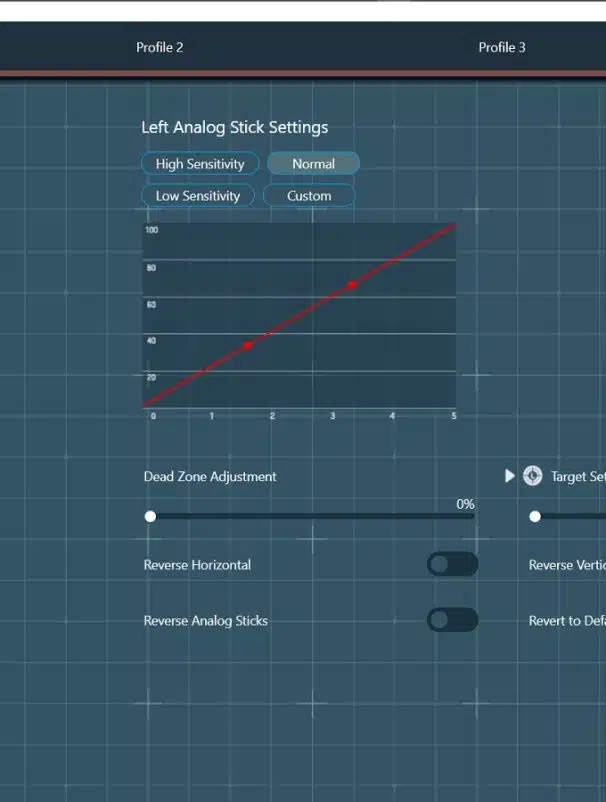Click the 0% dead zone value
Screen dimensions: 606x802
[x=465, y=504]
